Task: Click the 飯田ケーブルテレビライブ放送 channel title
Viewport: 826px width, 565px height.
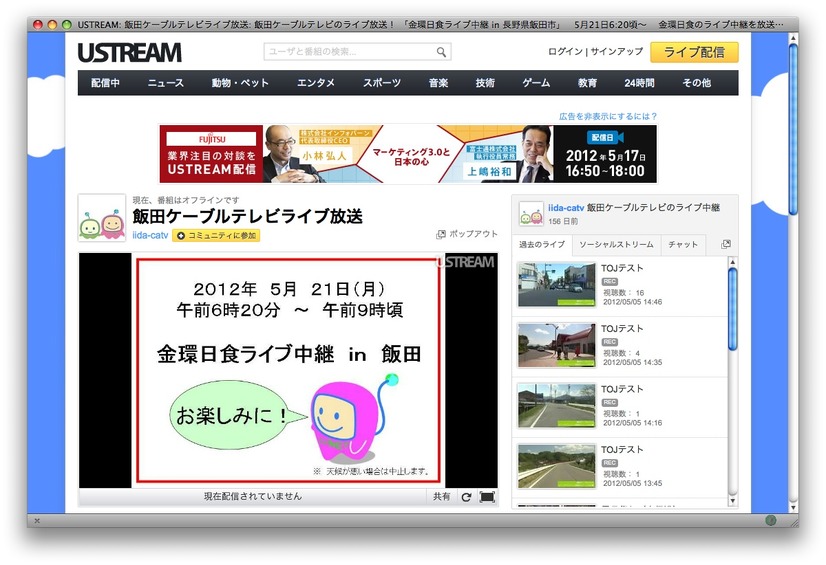Action: click(x=248, y=216)
